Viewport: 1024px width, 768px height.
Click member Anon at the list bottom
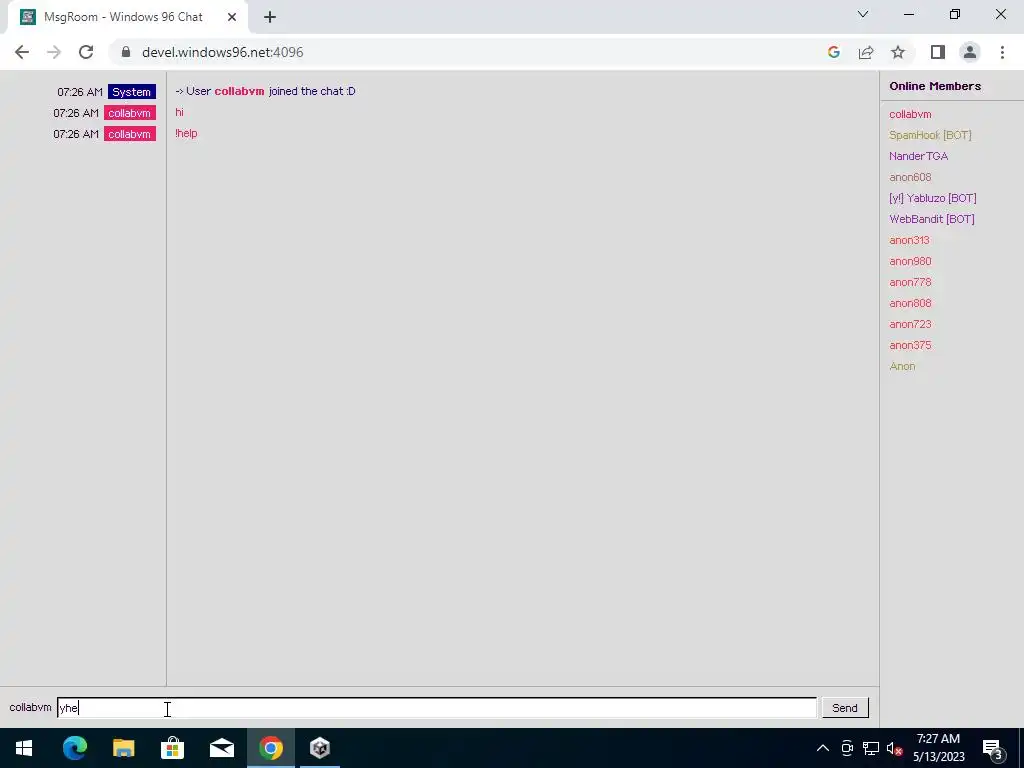[x=902, y=366]
